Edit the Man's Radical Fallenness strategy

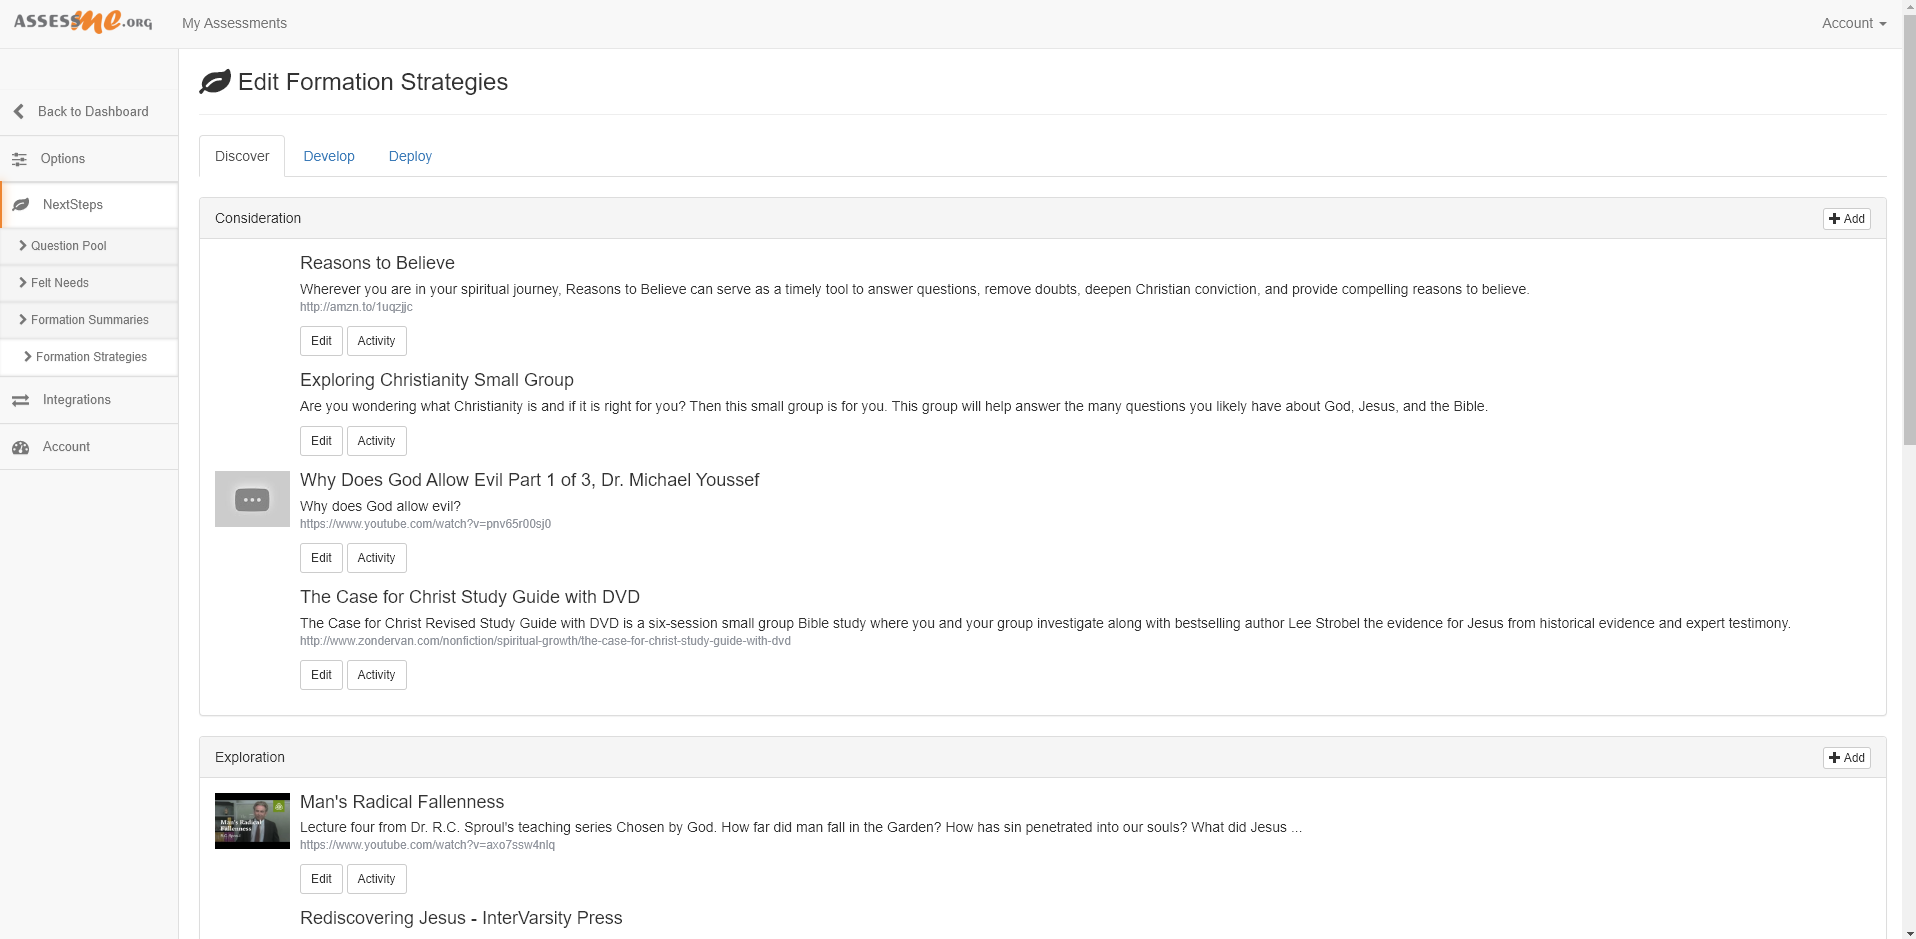[x=321, y=879]
